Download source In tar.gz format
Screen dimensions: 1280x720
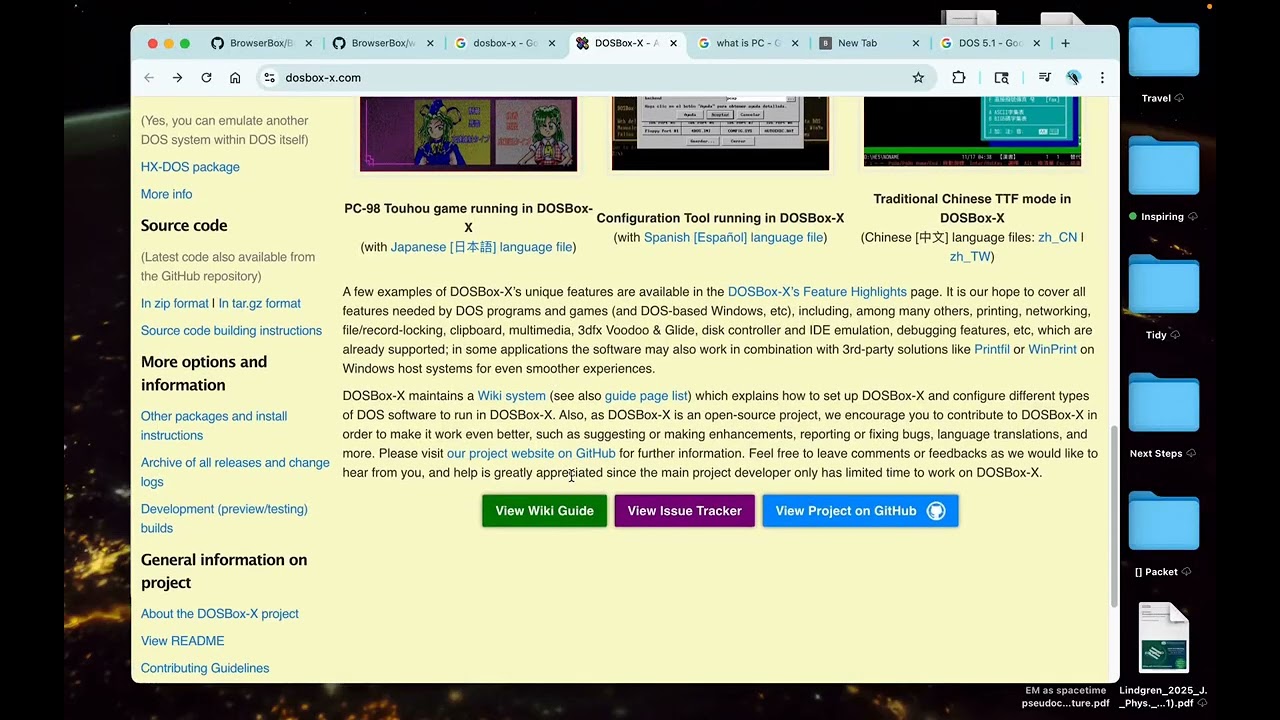(259, 303)
